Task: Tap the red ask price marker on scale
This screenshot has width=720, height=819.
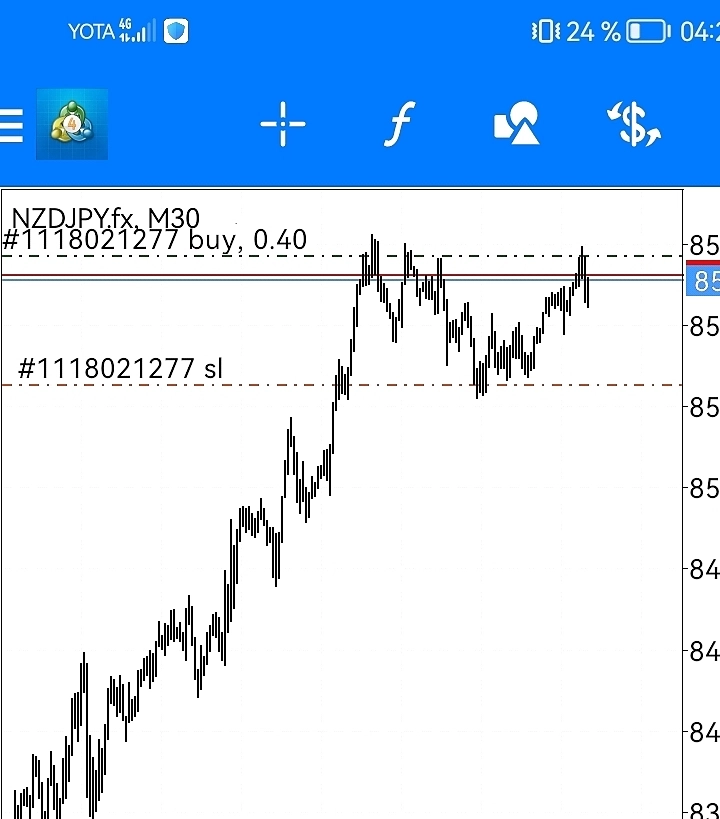Action: click(703, 263)
